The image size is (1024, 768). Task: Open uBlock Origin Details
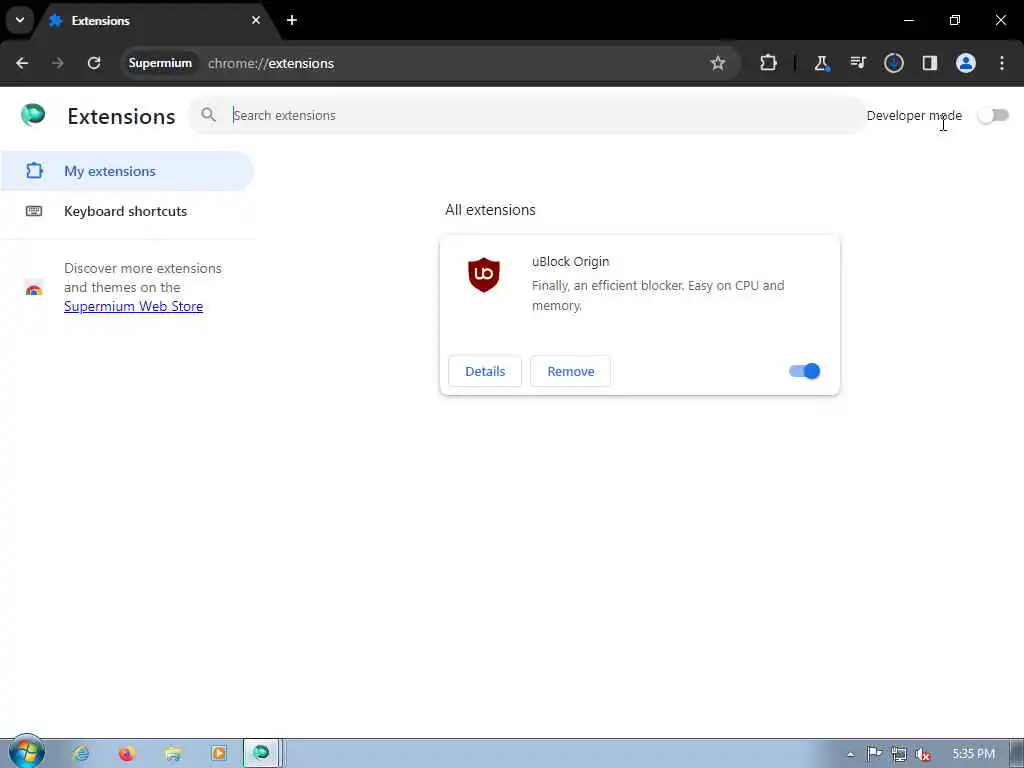tap(485, 372)
